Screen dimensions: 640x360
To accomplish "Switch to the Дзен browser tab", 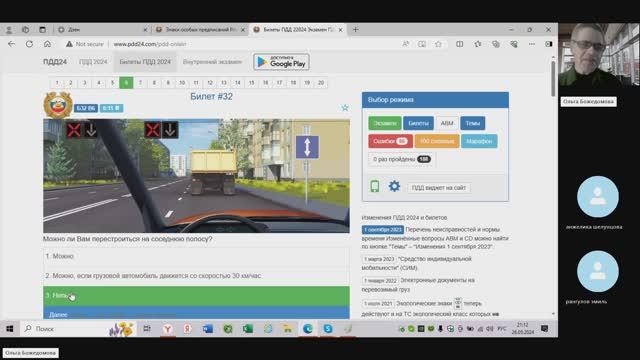I will [102, 29].
